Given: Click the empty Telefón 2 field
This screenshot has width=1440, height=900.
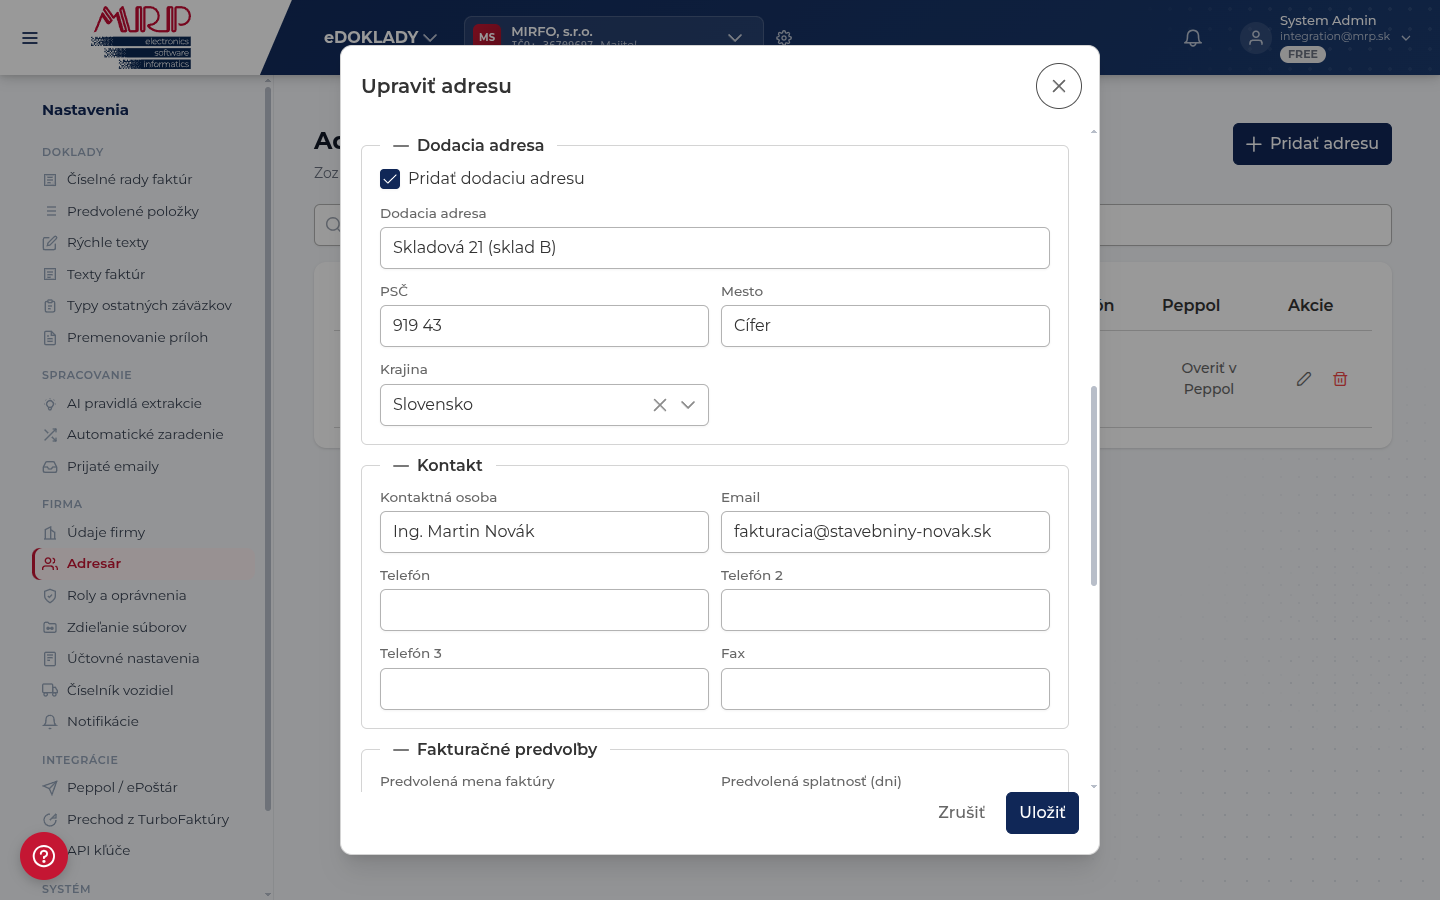Looking at the screenshot, I should pyautogui.click(x=885, y=610).
